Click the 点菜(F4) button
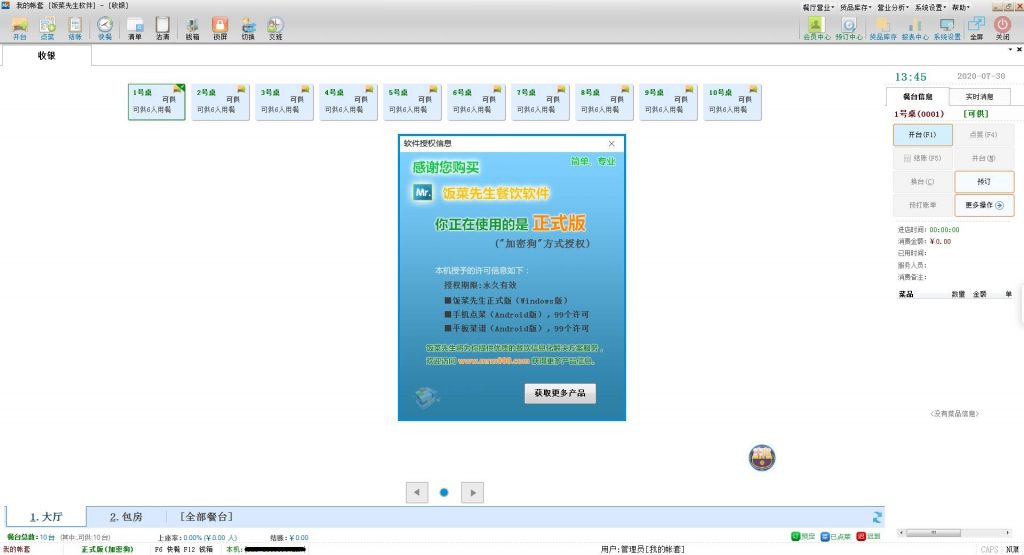 [984, 135]
